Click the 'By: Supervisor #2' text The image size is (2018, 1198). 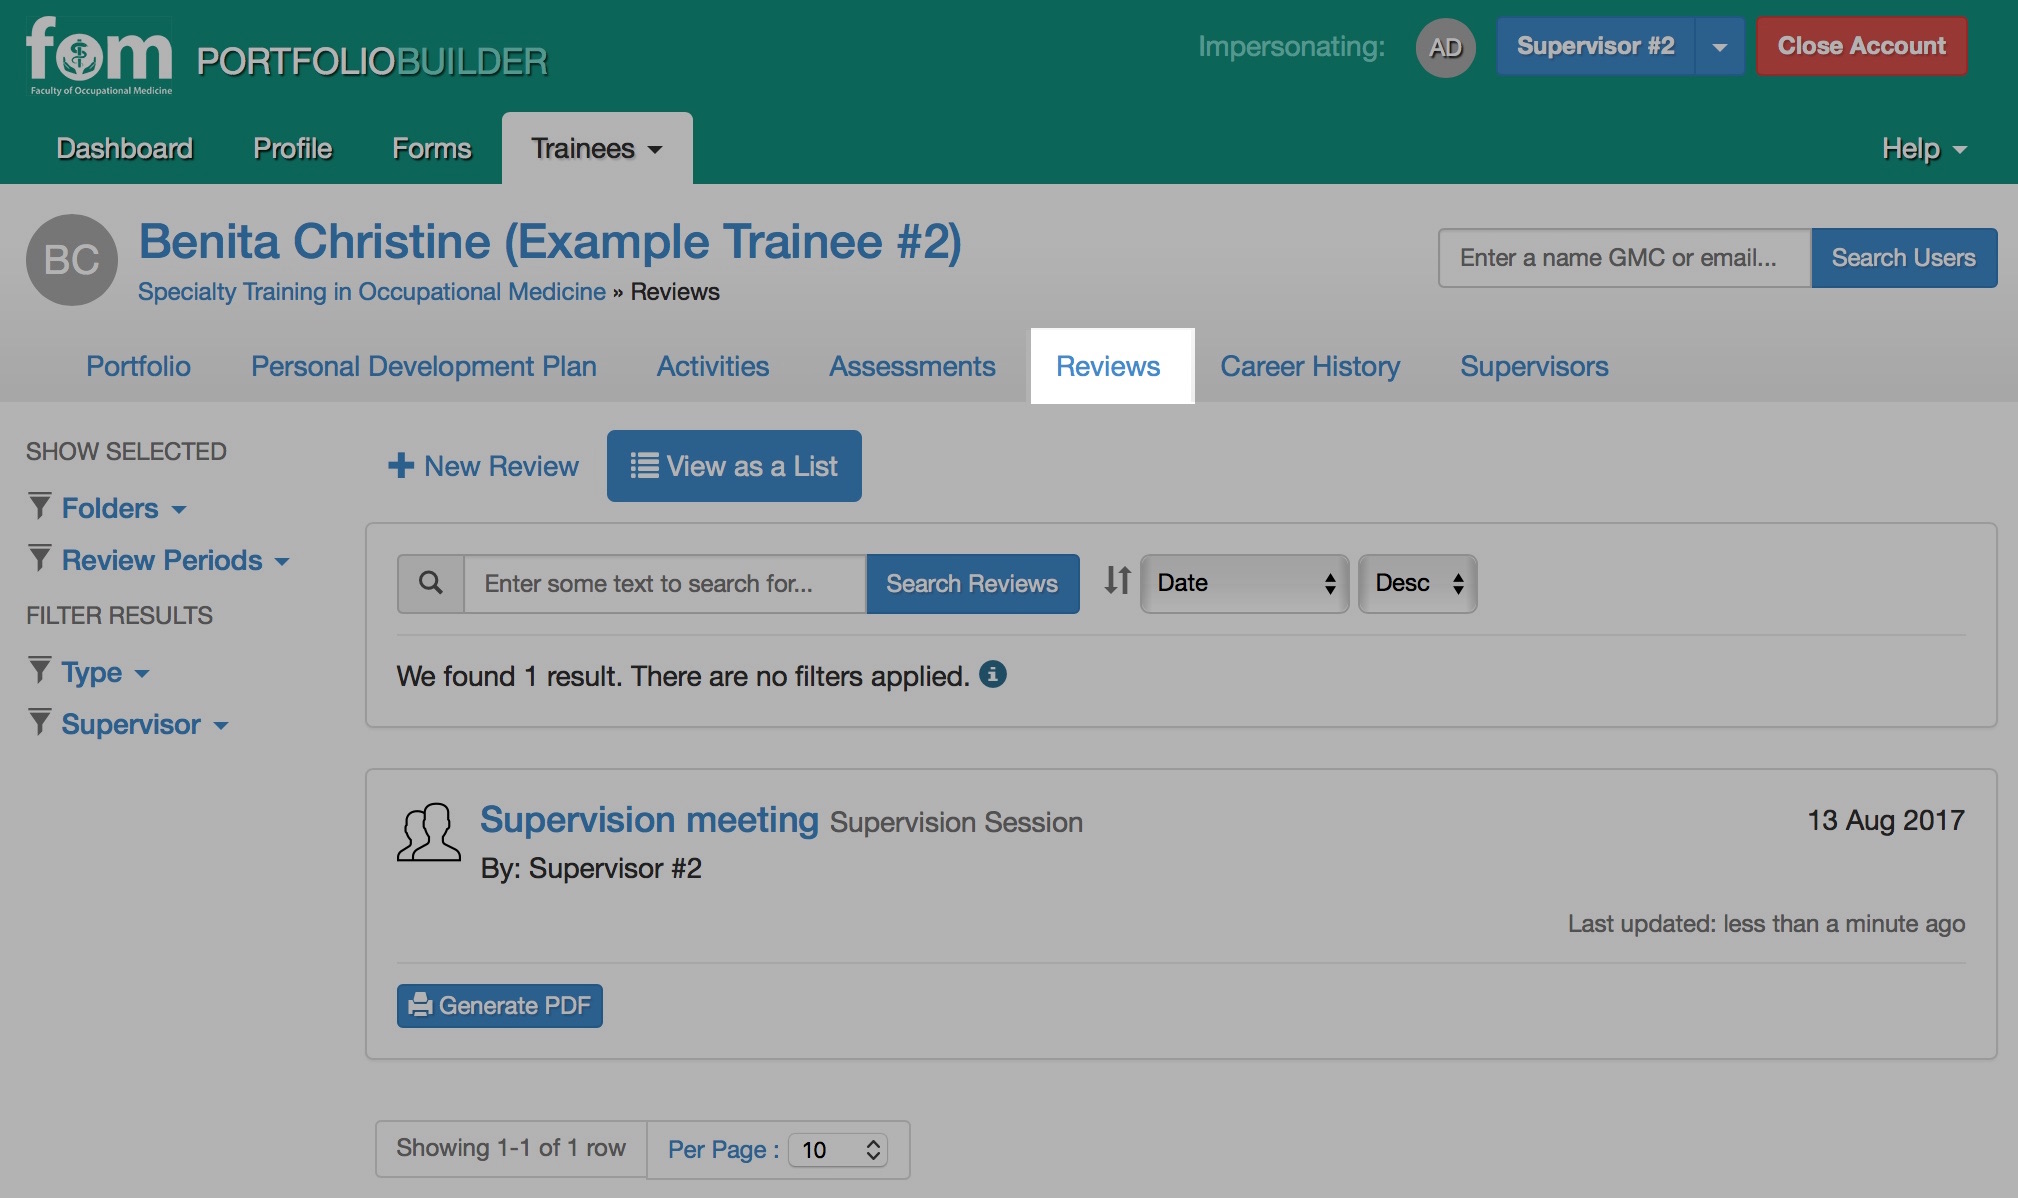[591, 868]
